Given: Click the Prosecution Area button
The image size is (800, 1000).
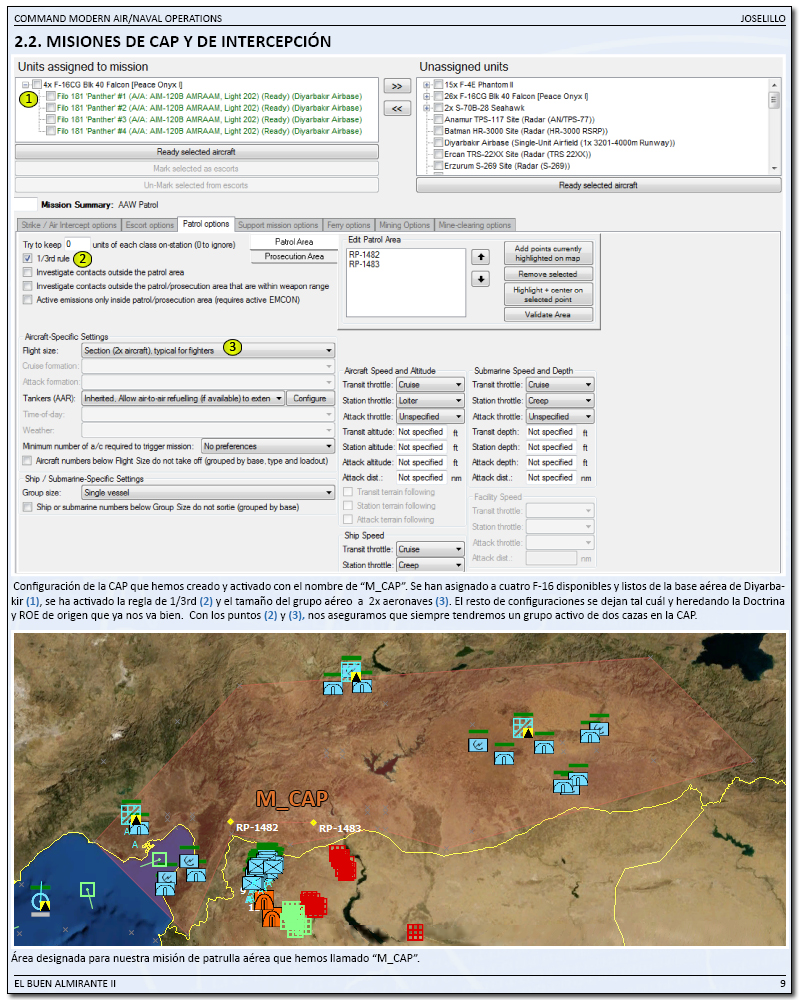Looking at the screenshot, I should 294,256.
